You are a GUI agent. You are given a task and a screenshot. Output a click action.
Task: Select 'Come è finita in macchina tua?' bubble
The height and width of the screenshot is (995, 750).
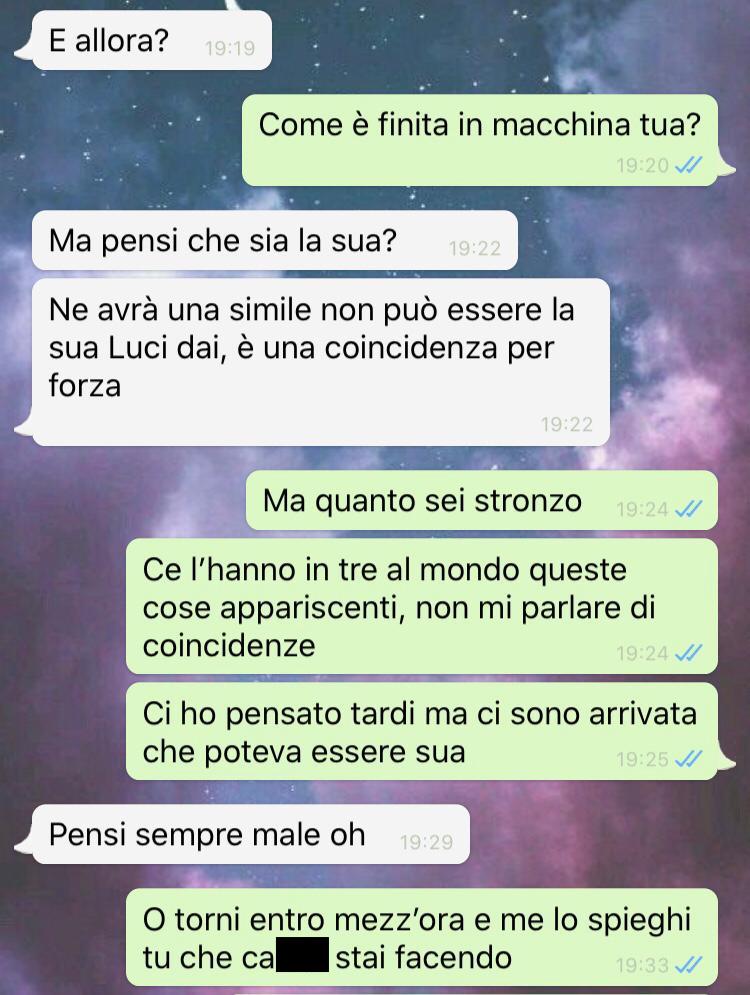click(480, 140)
